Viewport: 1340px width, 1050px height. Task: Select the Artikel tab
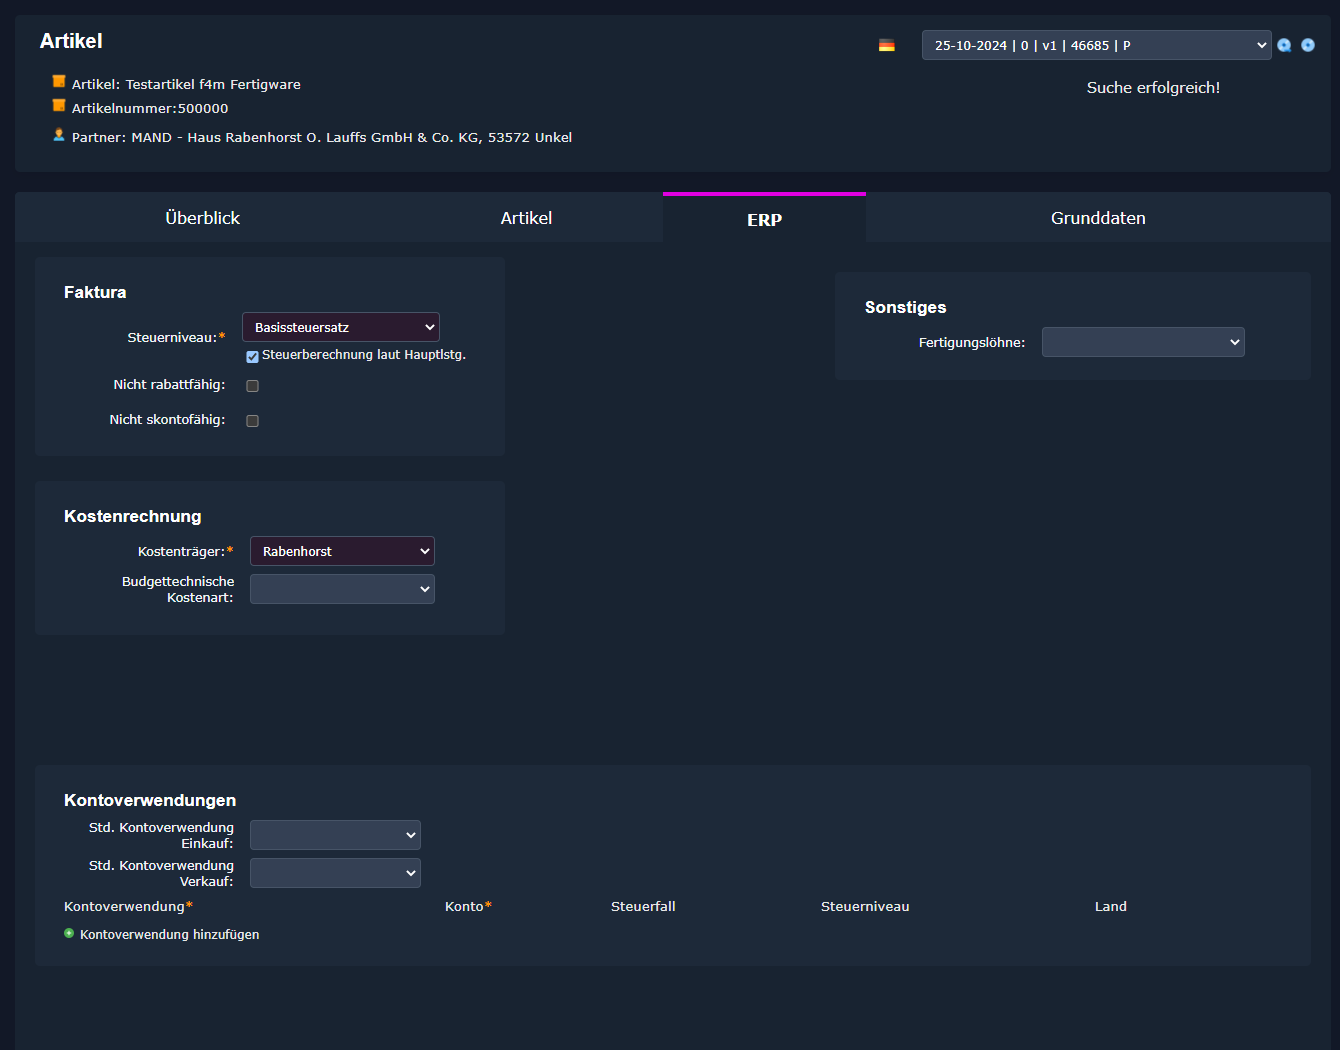click(x=526, y=218)
